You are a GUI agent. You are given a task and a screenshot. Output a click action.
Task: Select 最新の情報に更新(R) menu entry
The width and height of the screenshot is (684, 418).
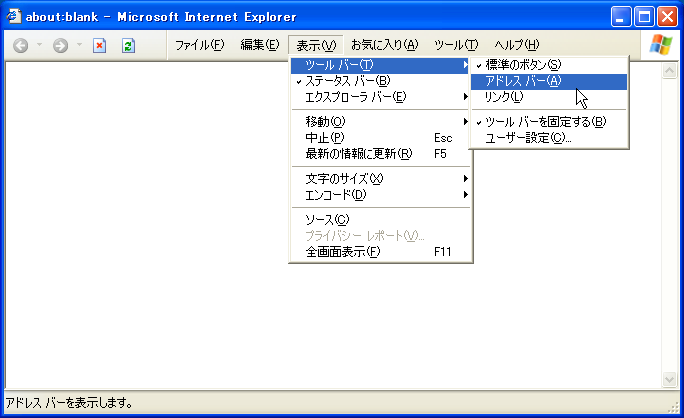click(380, 154)
